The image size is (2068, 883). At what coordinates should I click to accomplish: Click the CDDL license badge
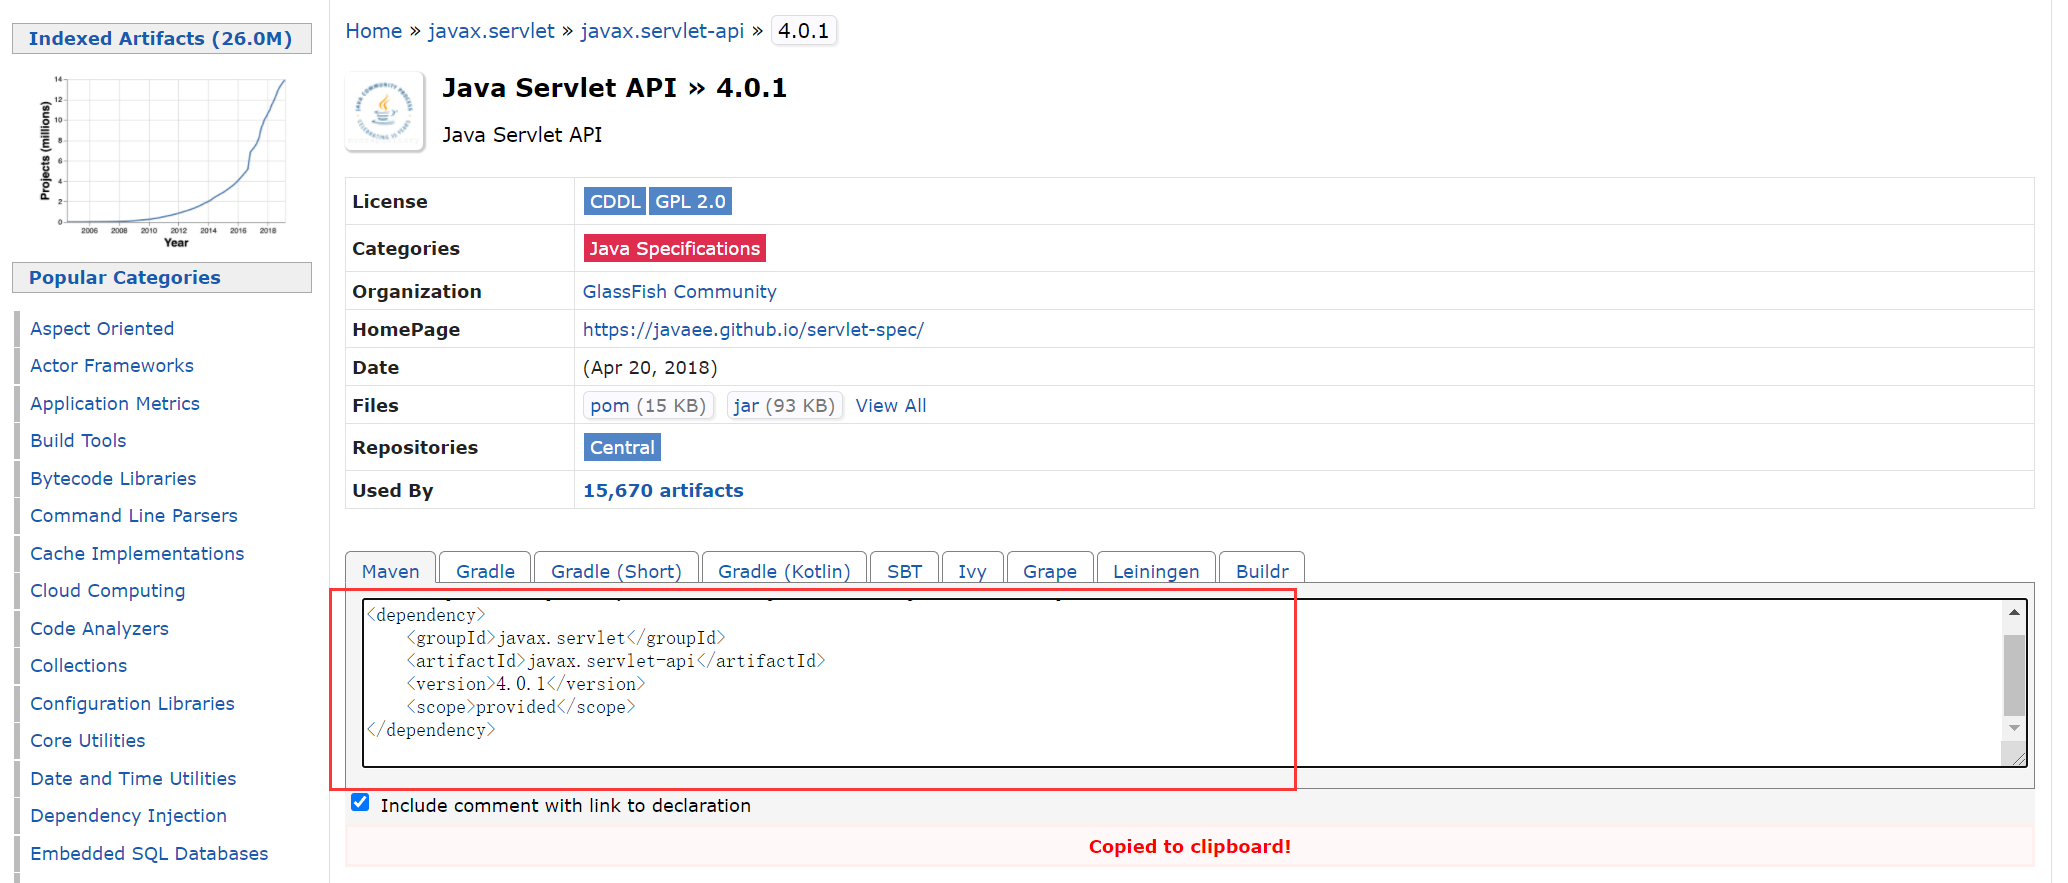pyautogui.click(x=615, y=201)
